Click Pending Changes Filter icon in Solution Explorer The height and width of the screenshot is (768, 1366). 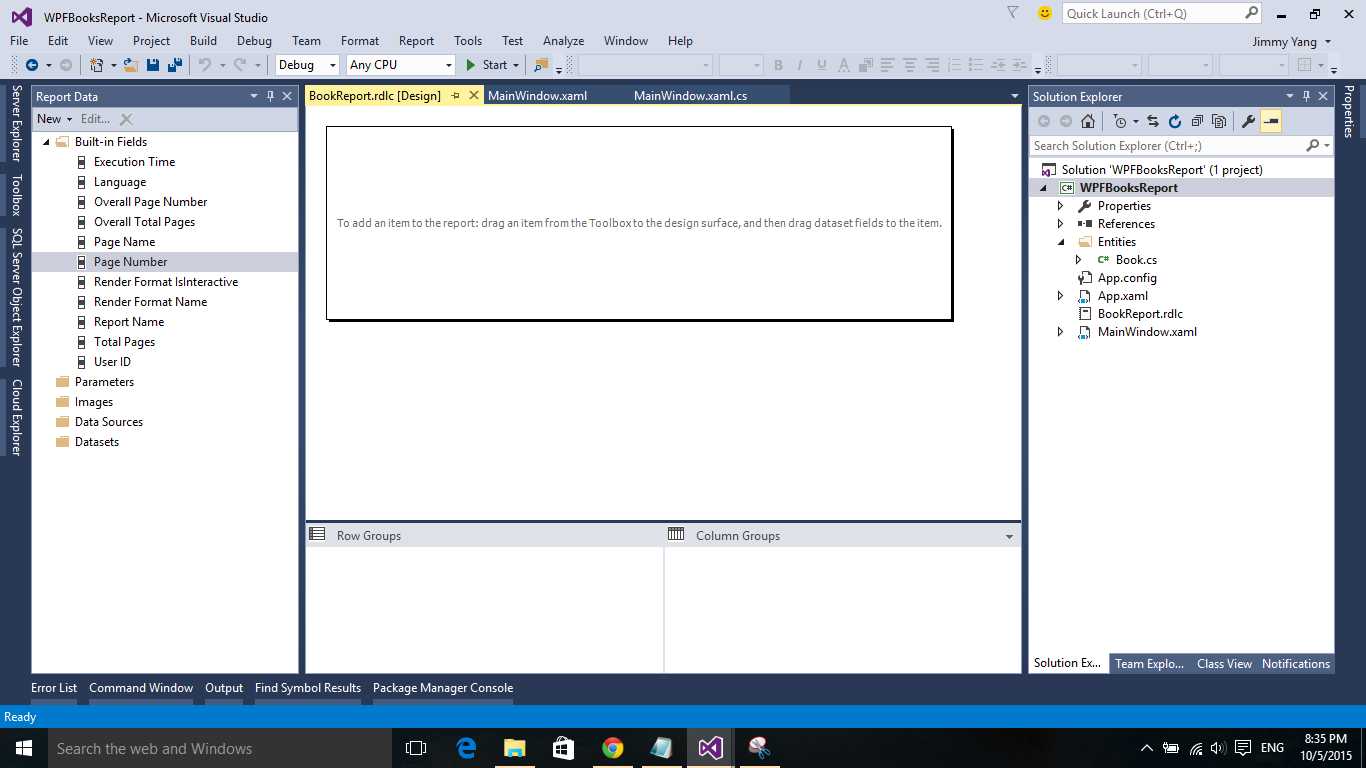(1120, 121)
